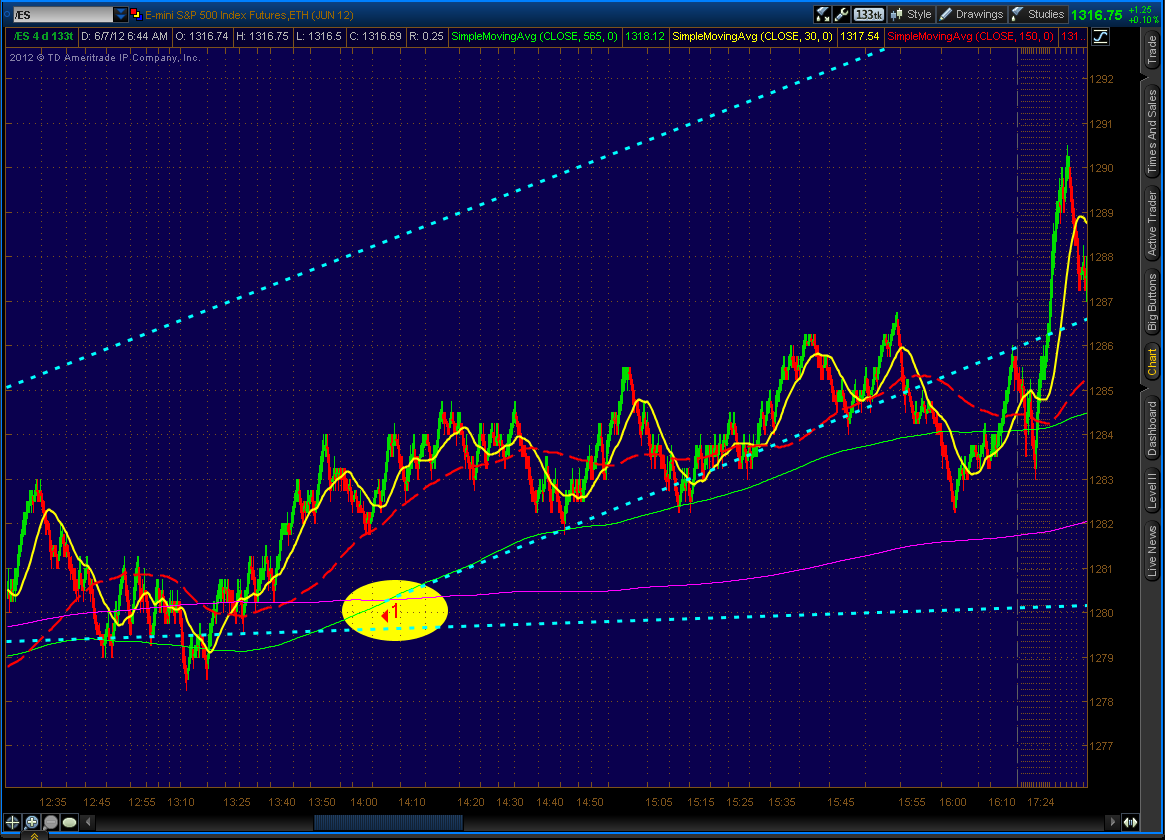Click the 1317.54 yellow SMA value
Screen dimensions: 1165x840
pyautogui.click(x=859, y=36)
